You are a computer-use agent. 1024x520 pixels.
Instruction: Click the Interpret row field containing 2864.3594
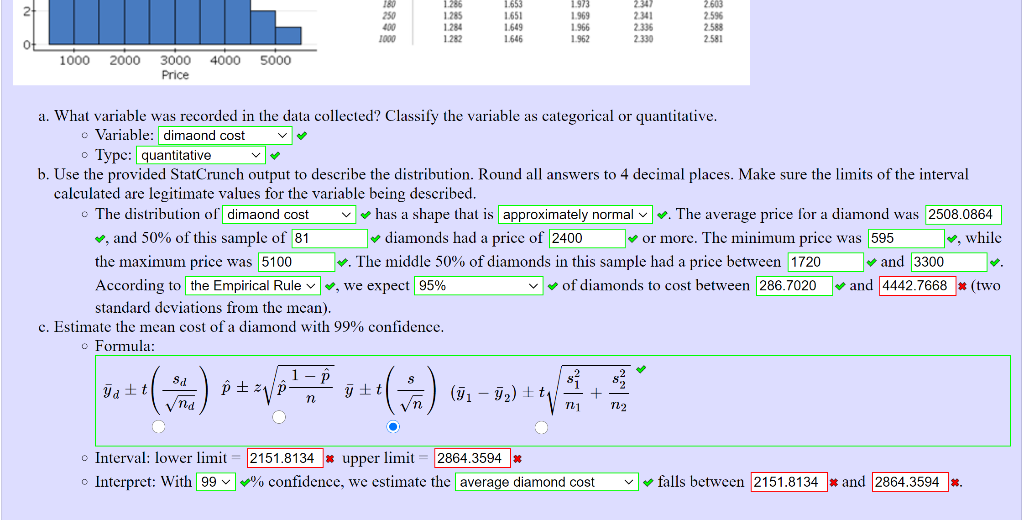coord(910,482)
